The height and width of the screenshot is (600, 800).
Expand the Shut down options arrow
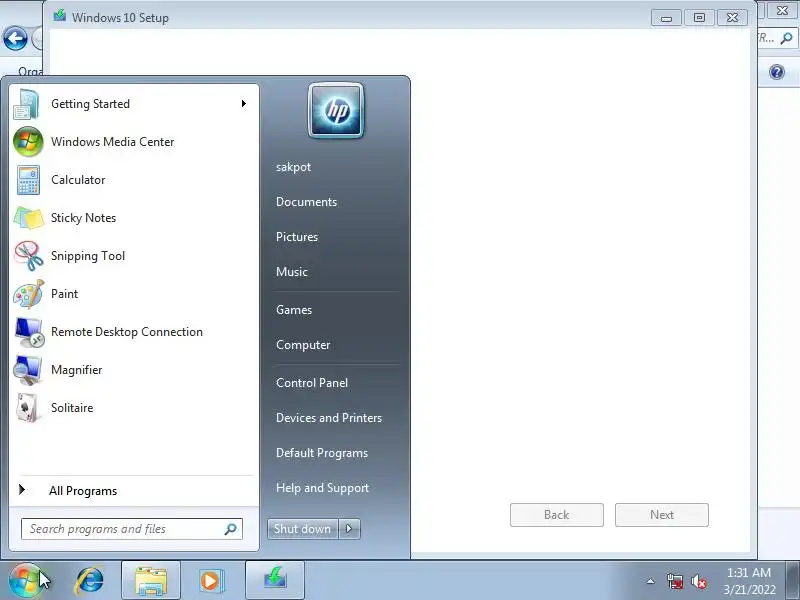coord(349,529)
